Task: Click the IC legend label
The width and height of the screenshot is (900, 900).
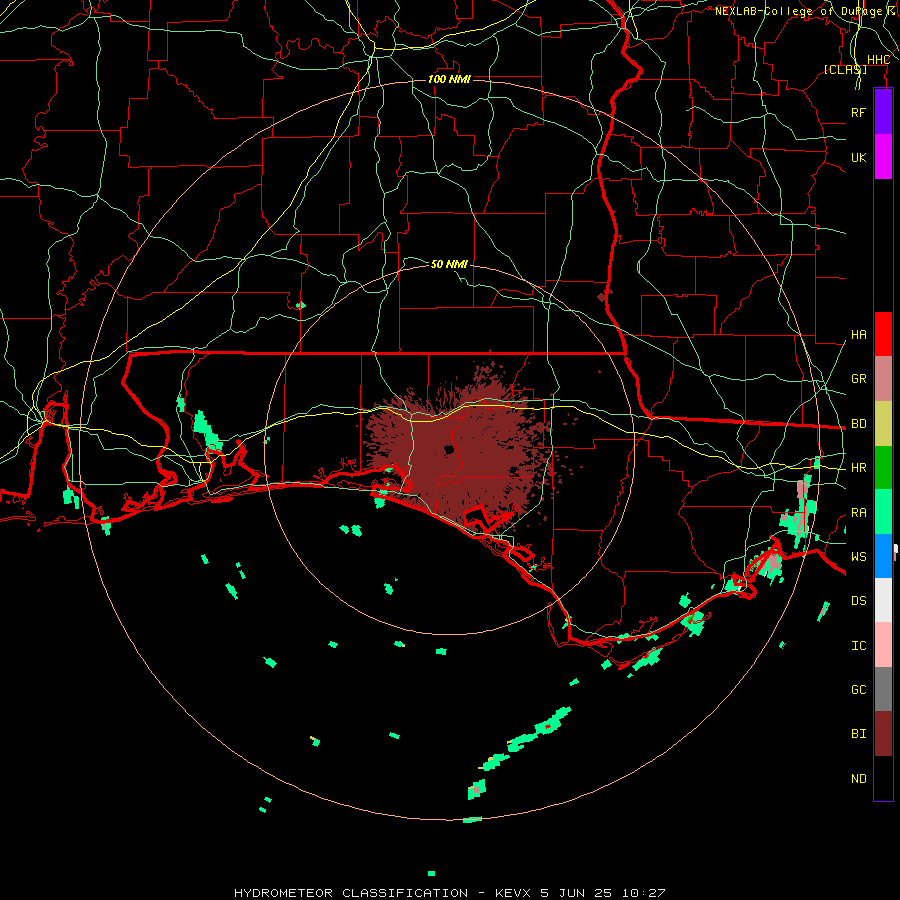Action: coord(858,646)
